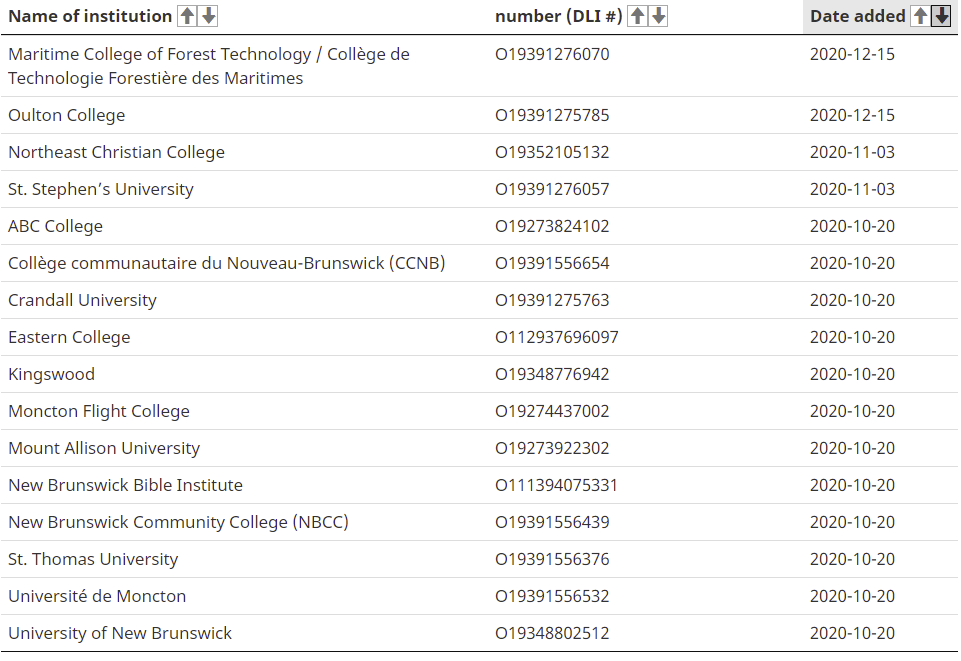Select New Brunswick Community College (NBCC) cell
Image resolution: width=961 pixels, height=661 pixels.
click(x=178, y=522)
